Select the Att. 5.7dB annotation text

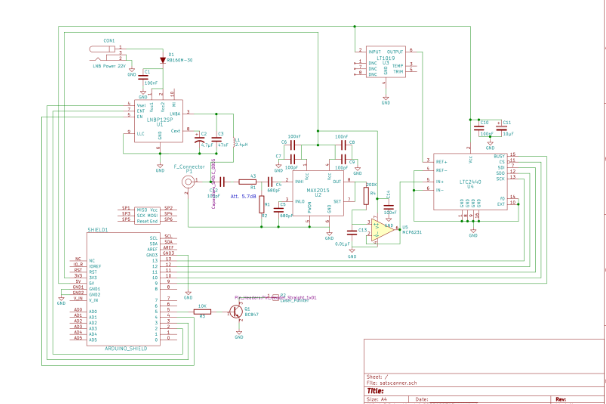point(244,198)
